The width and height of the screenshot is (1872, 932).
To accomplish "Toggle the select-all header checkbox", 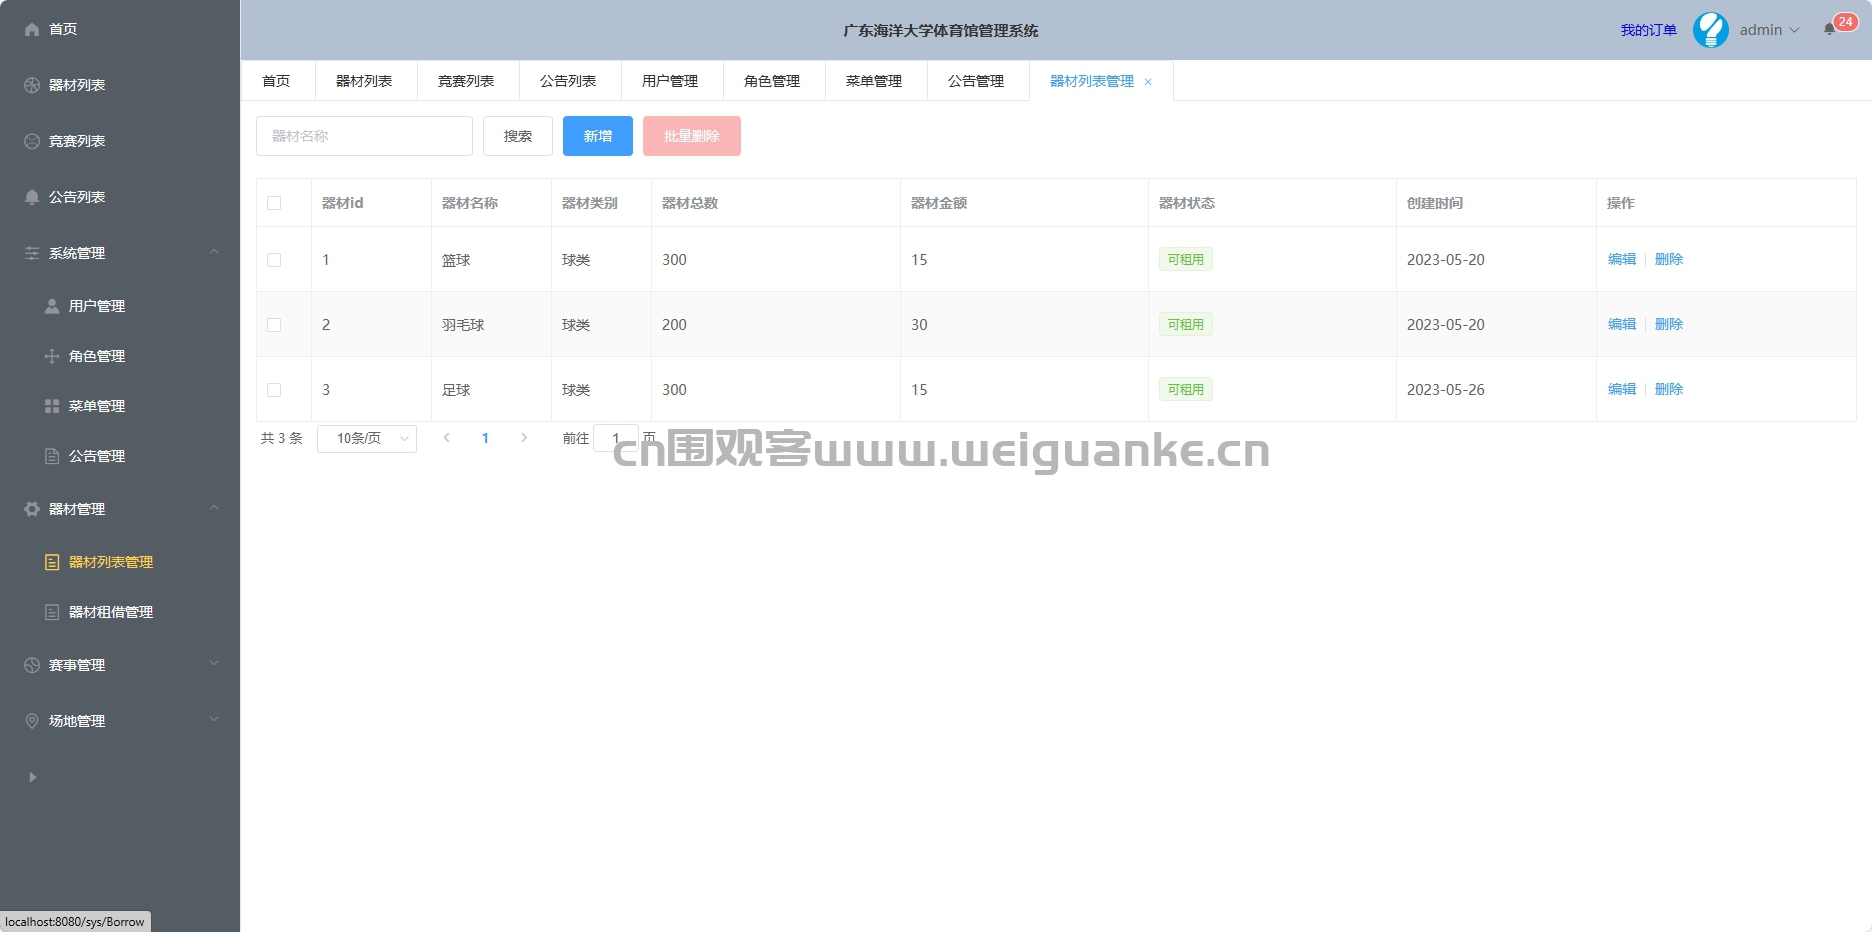I will [274, 203].
